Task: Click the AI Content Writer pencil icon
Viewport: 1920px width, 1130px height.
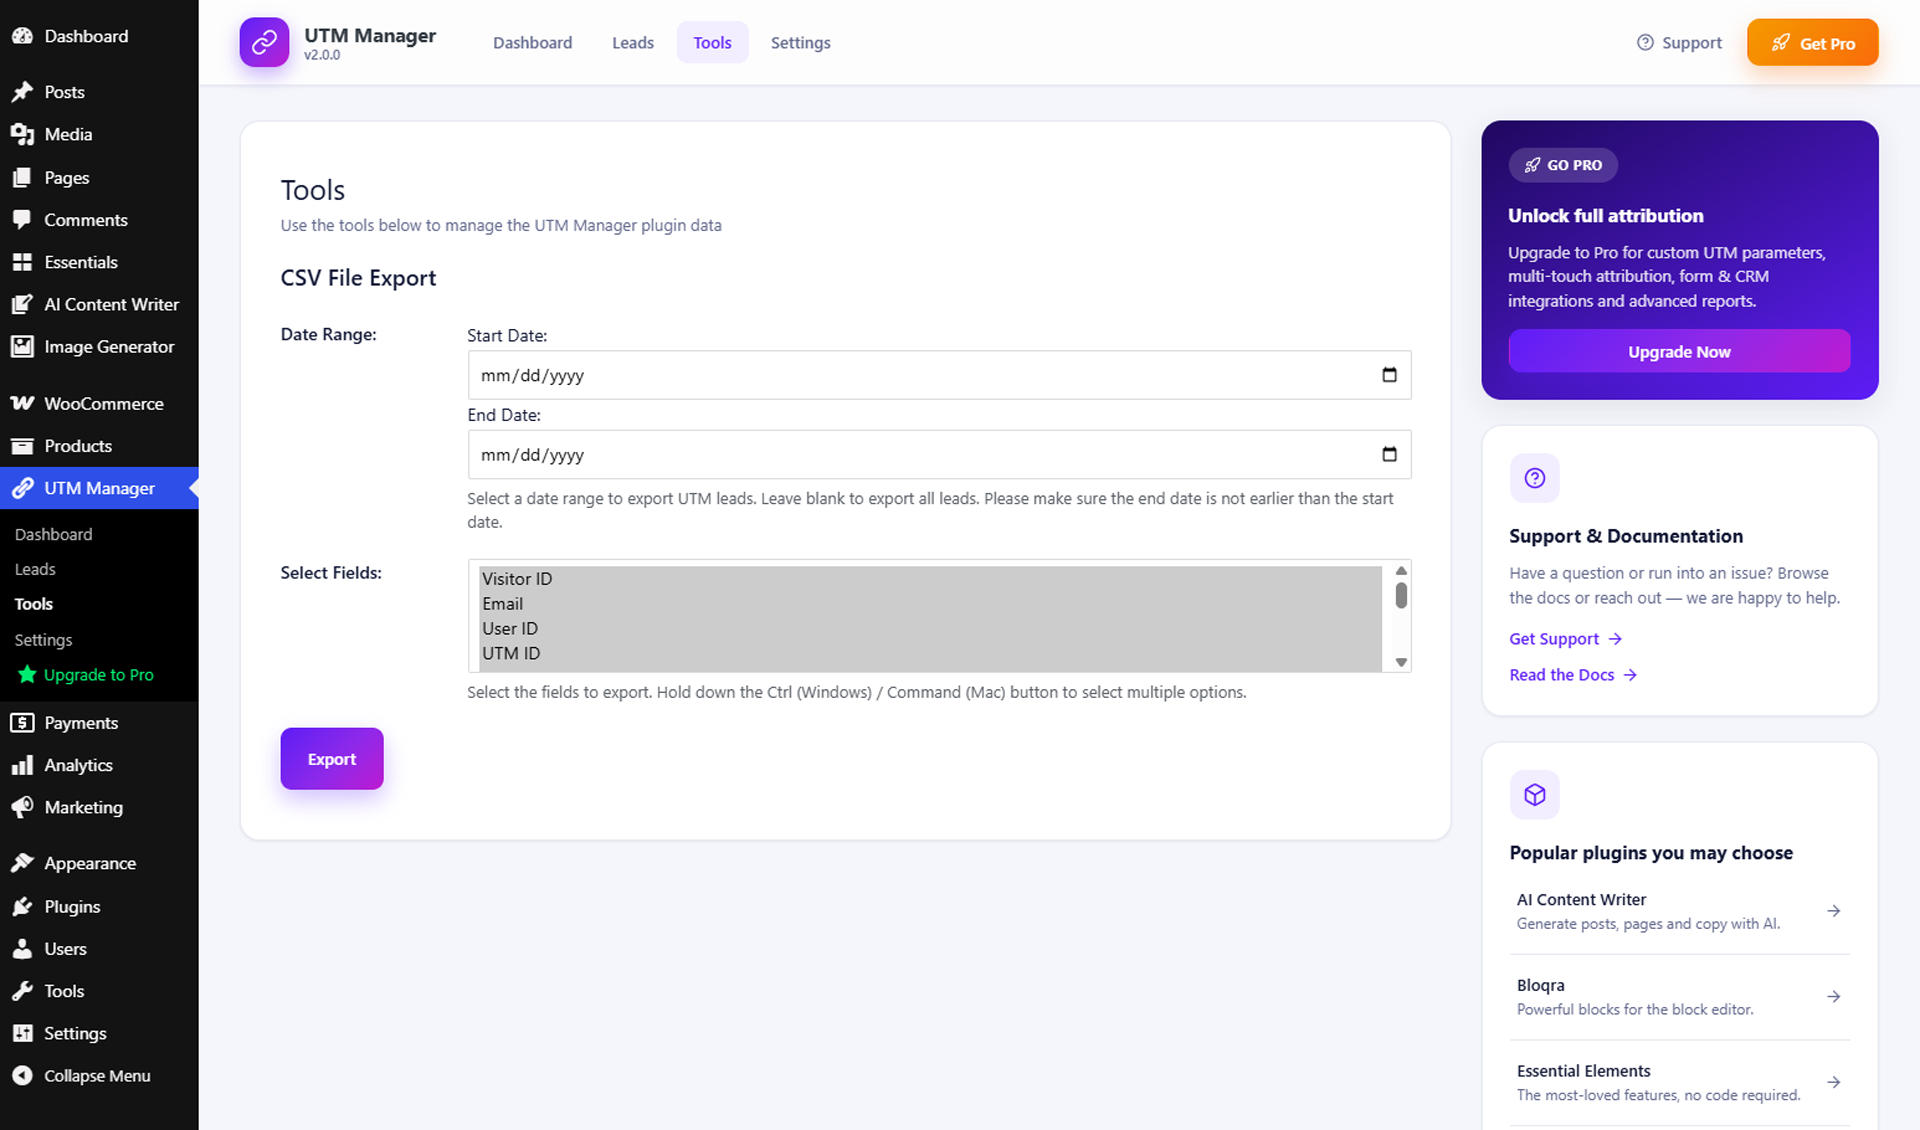Action: coord(22,304)
